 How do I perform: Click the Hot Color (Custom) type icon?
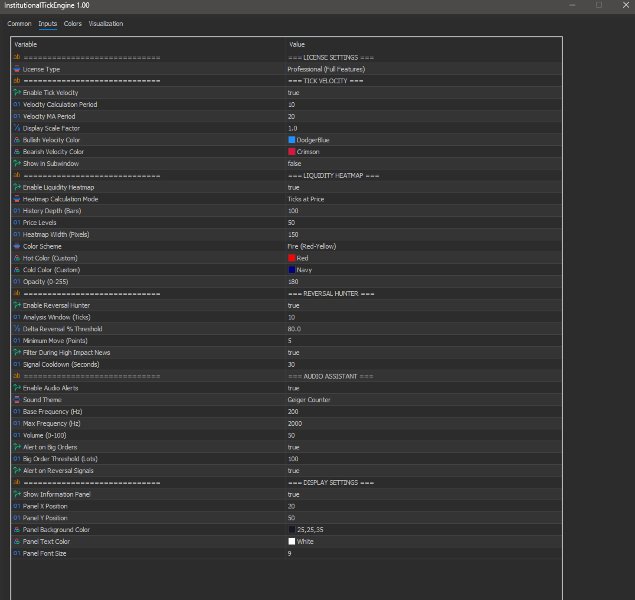[x=17, y=258]
